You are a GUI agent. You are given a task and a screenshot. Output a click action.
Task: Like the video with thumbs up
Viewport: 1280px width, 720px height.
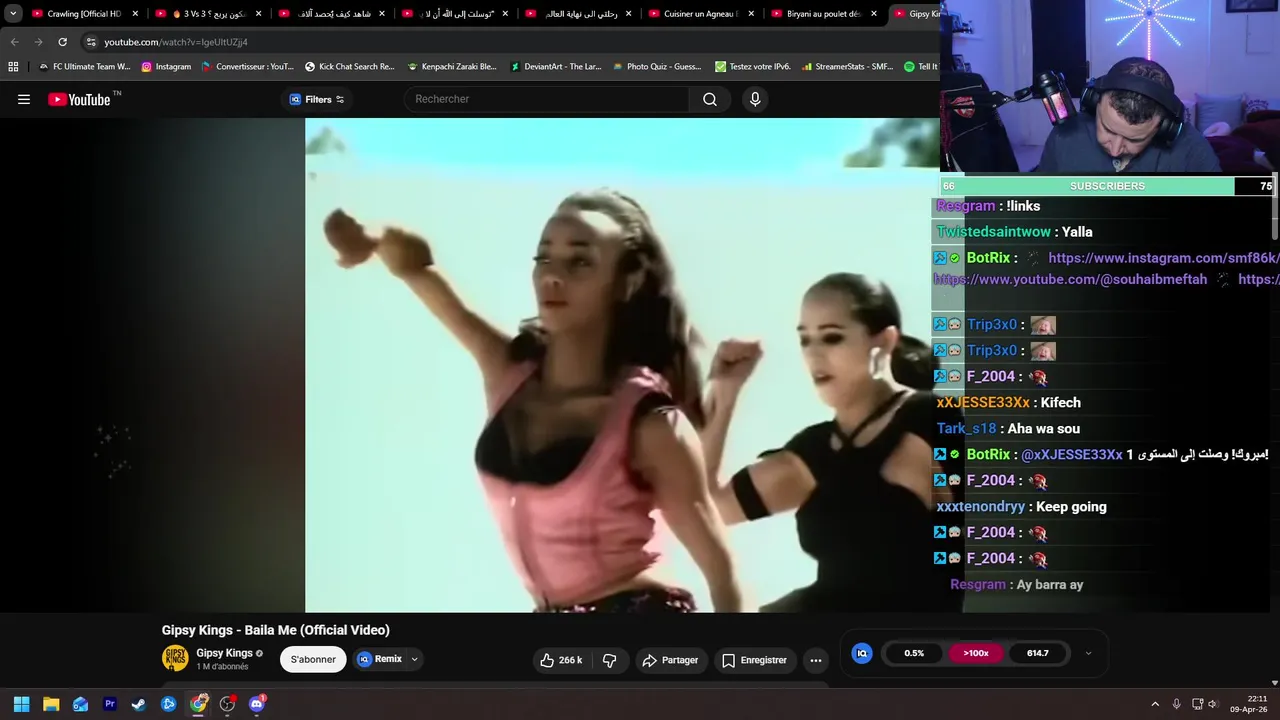click(561, 660)
